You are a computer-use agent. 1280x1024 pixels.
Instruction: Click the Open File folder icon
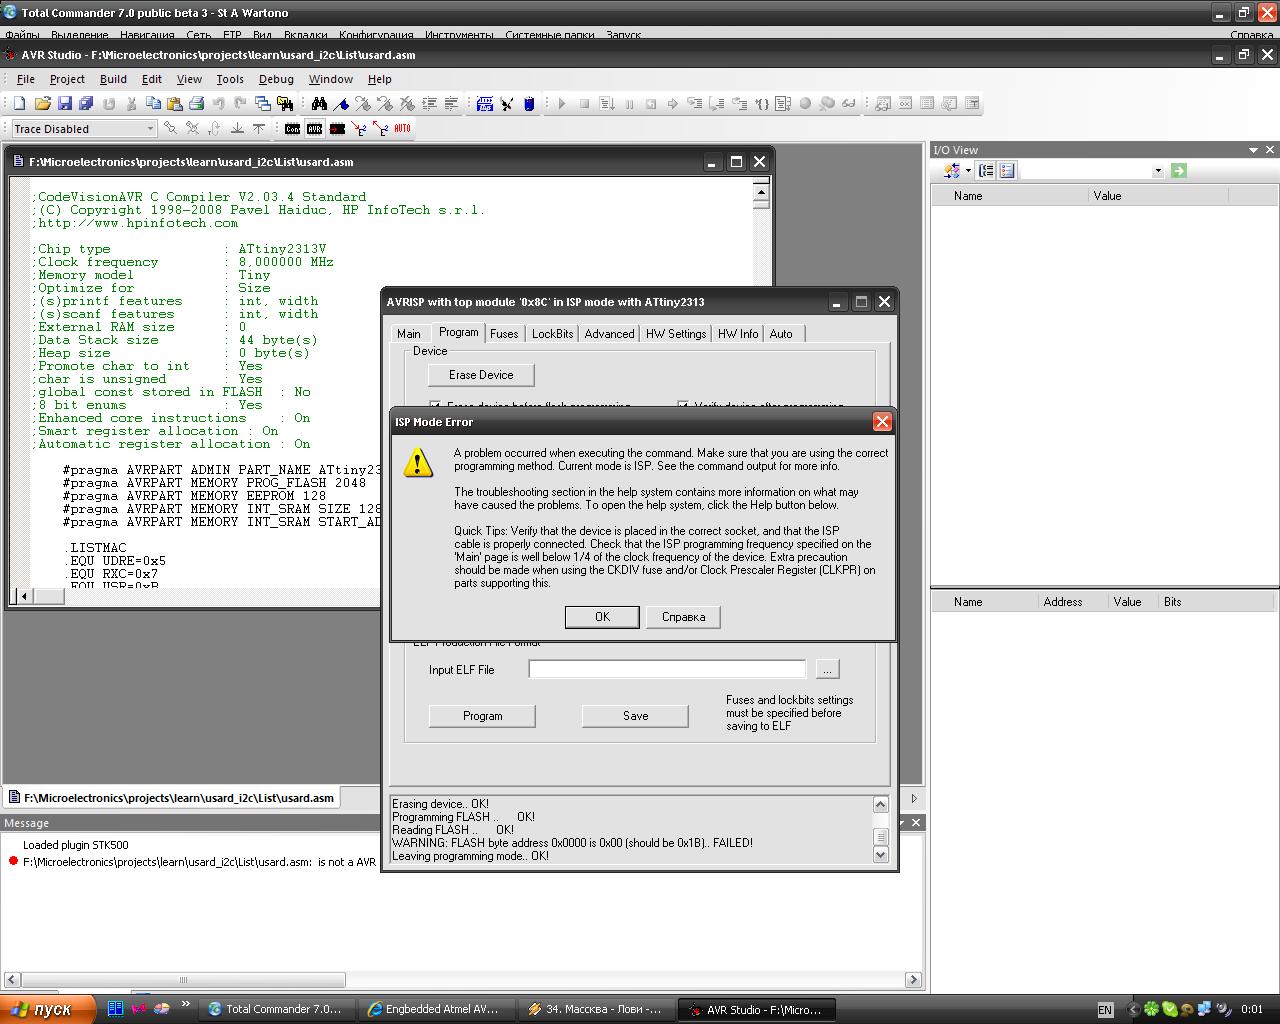click(x=42, y=103)
